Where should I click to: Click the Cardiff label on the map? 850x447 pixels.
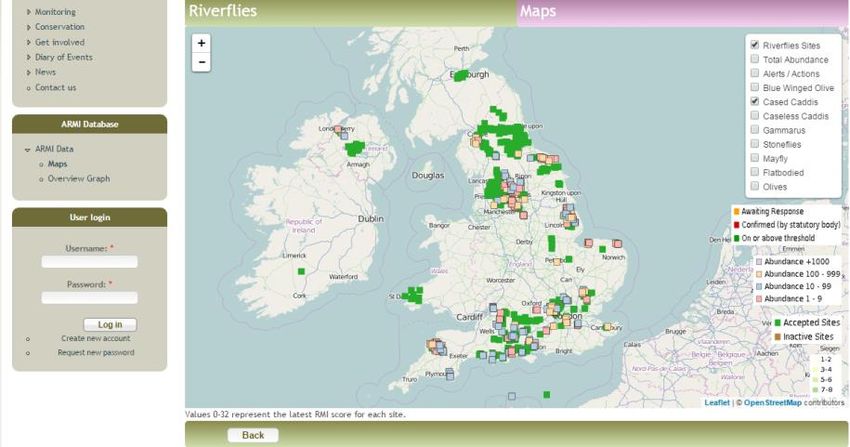(469, 317)
